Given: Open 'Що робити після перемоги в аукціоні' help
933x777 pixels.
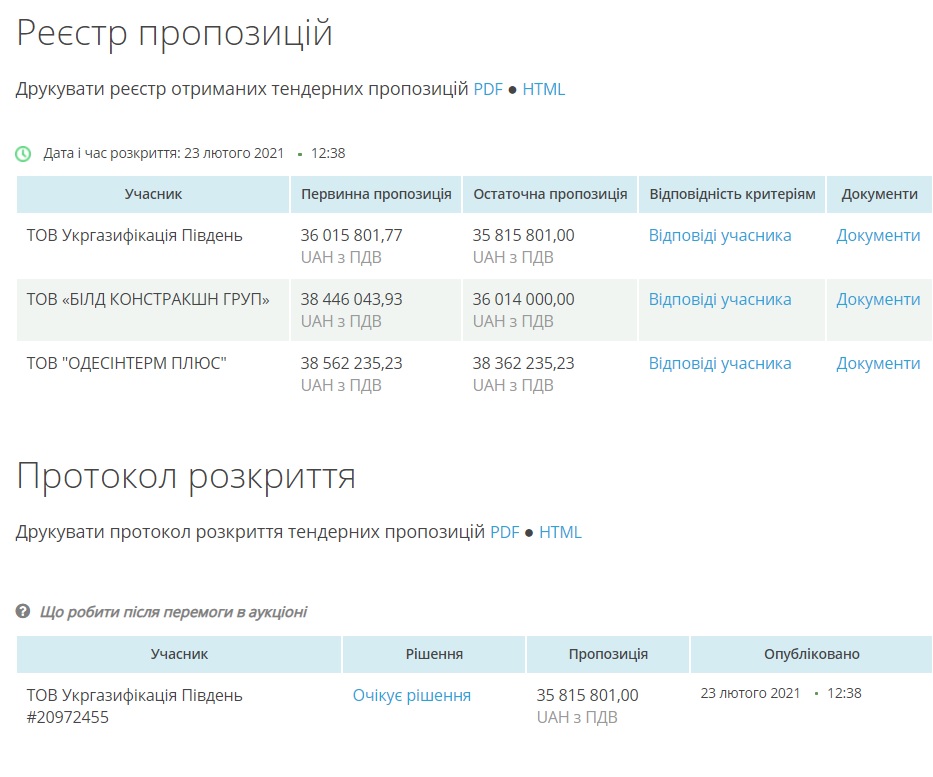Looking at the screenshot, I should 173,612.
